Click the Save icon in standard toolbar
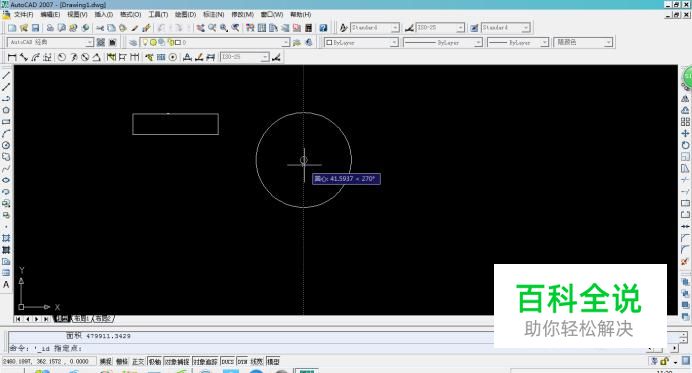 [35, 28]
